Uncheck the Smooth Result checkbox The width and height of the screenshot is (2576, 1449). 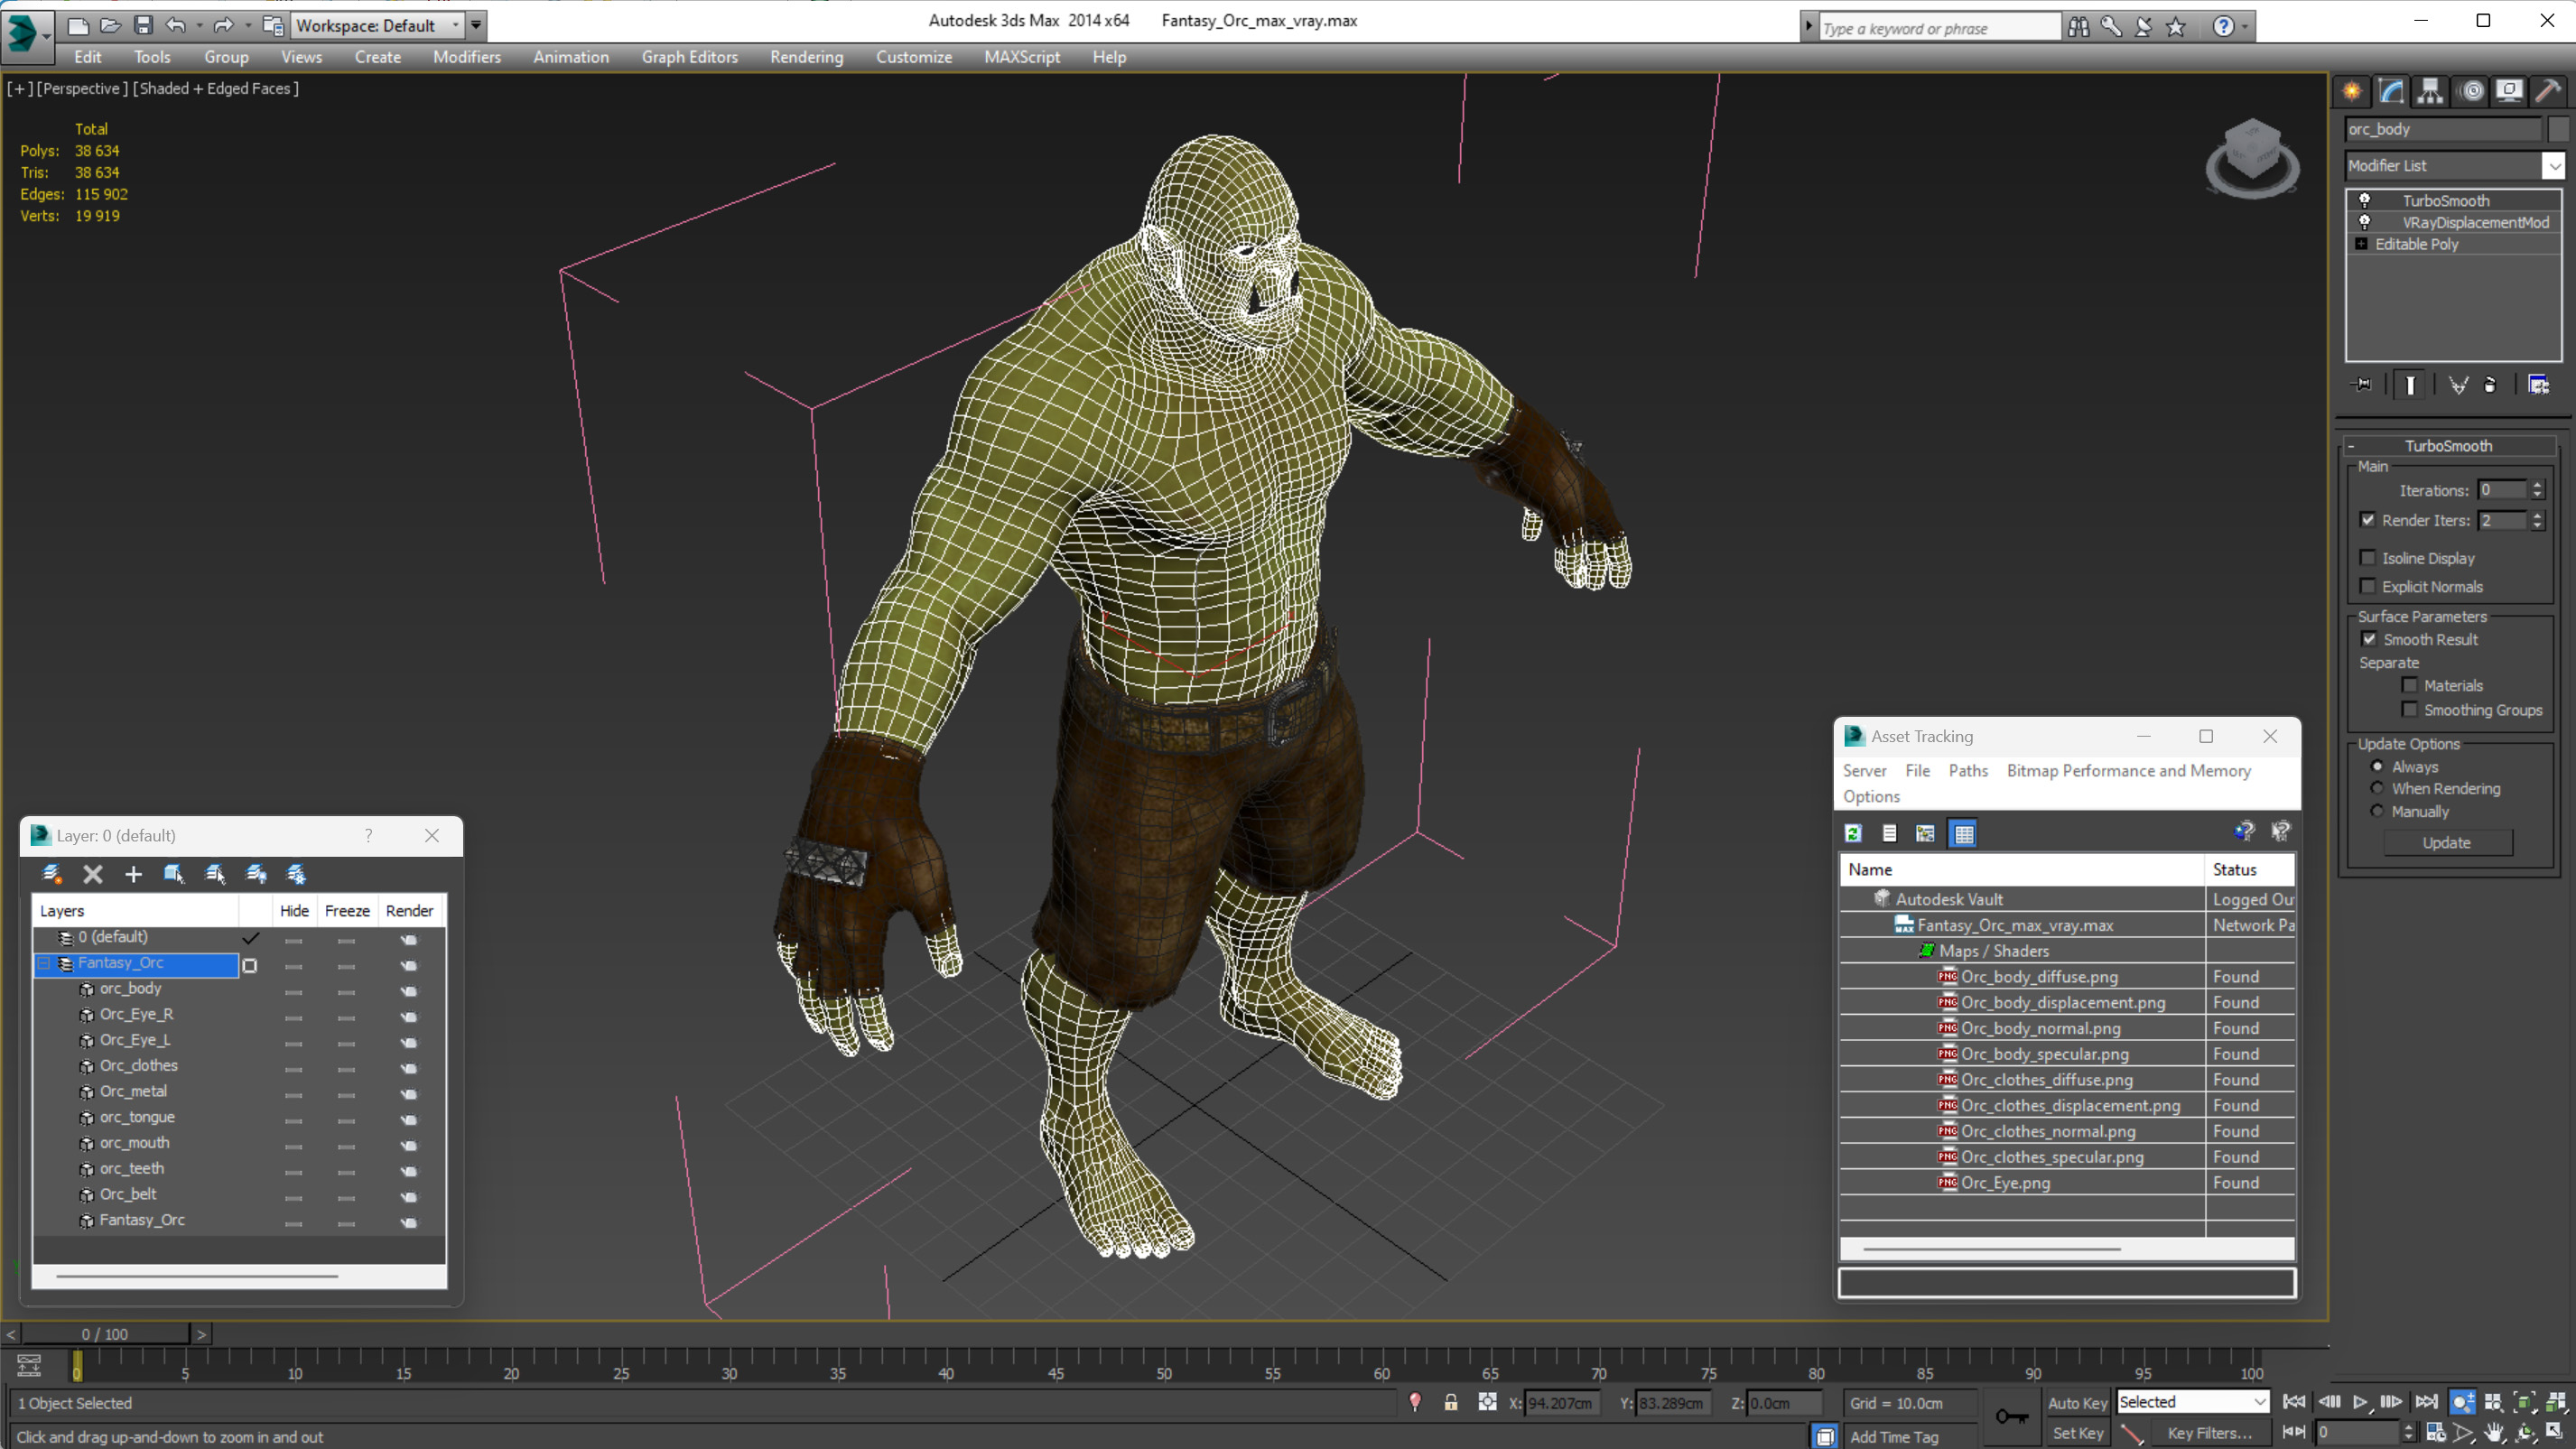pyautogui.click(x=2369, y=639)
